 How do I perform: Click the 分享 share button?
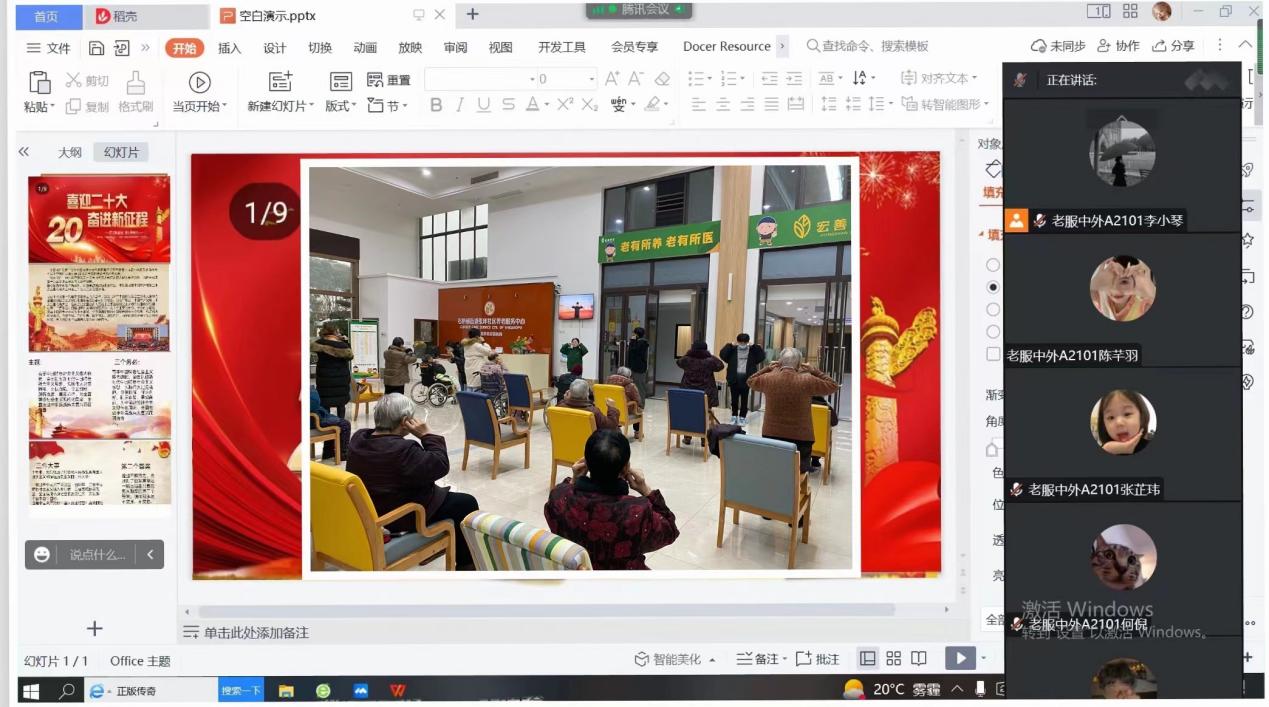click(1174, 46)
